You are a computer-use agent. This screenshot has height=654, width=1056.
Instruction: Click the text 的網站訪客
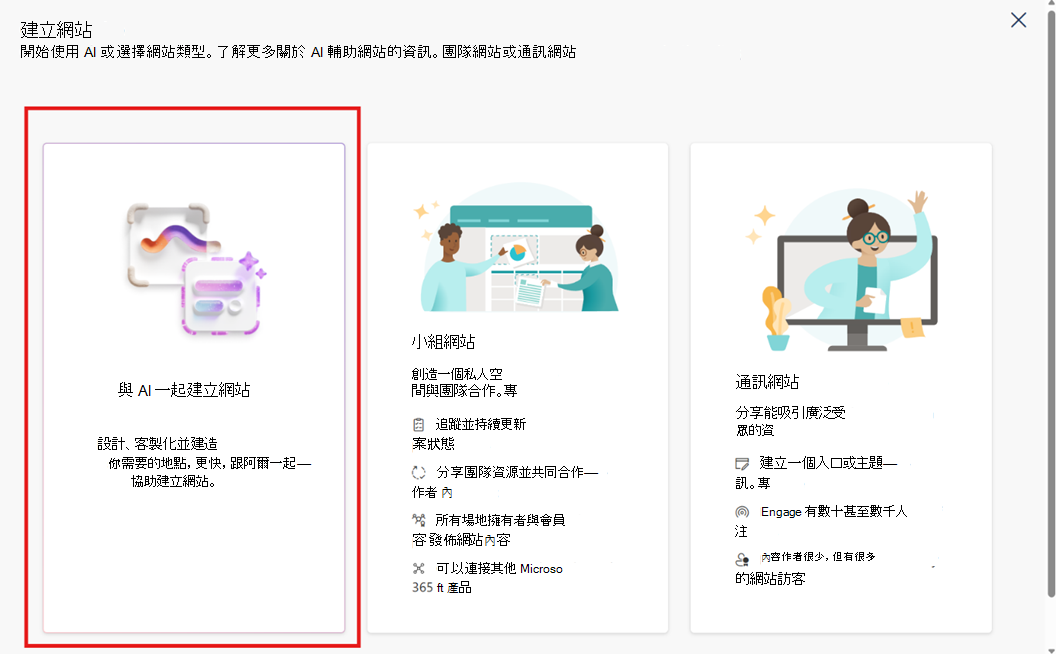point(770,579)
